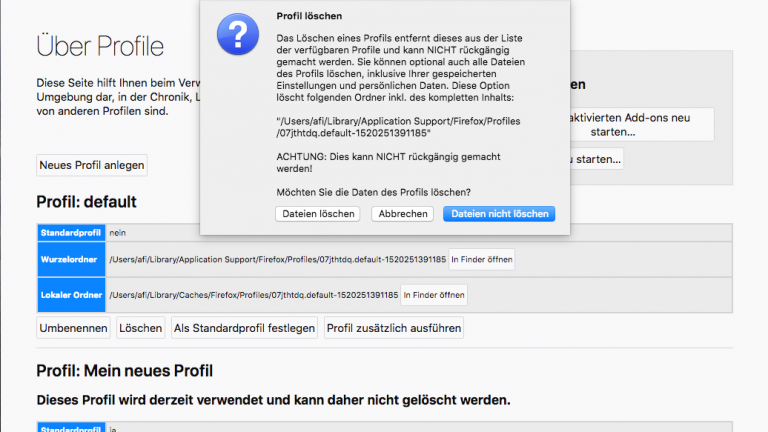Click the blue question mark dialog icon
The height and width of the screenshot is (432, 768).
(x=238, y=35)
